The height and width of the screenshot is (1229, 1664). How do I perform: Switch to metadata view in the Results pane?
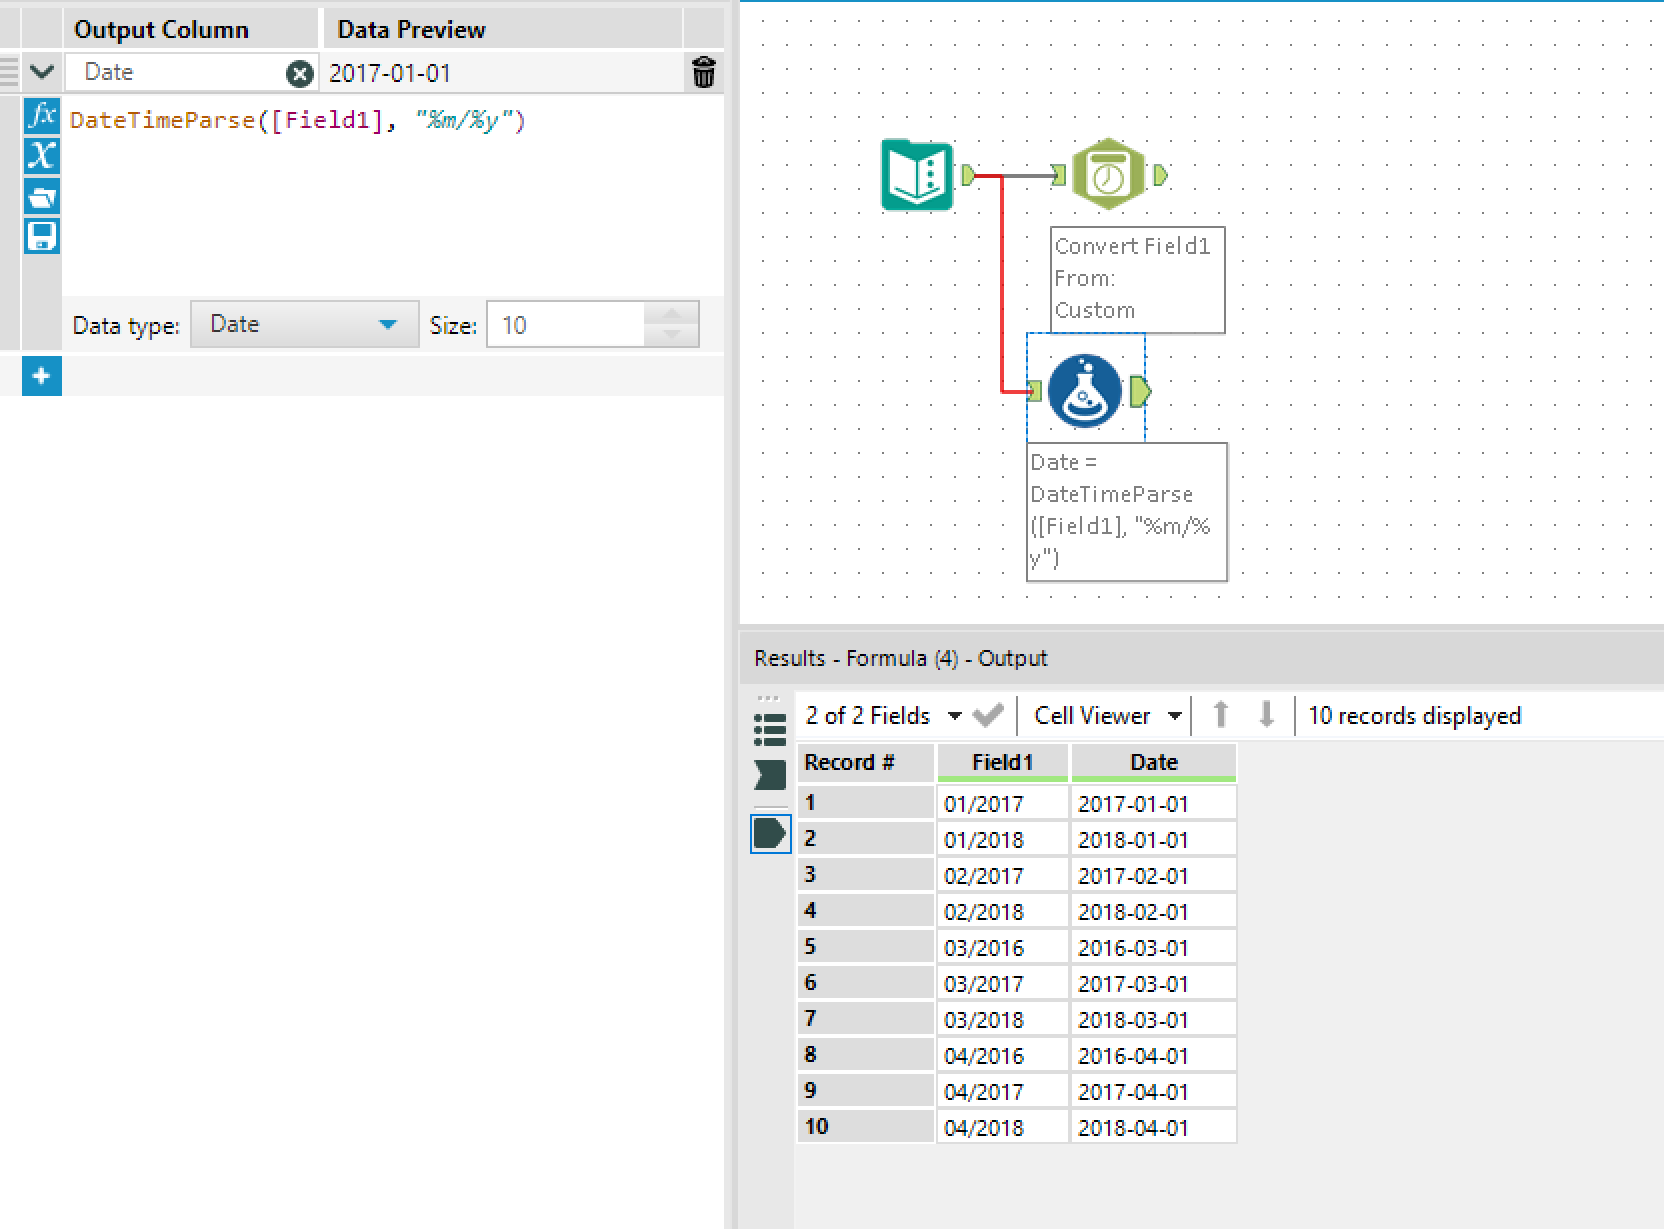coord(769,730)
